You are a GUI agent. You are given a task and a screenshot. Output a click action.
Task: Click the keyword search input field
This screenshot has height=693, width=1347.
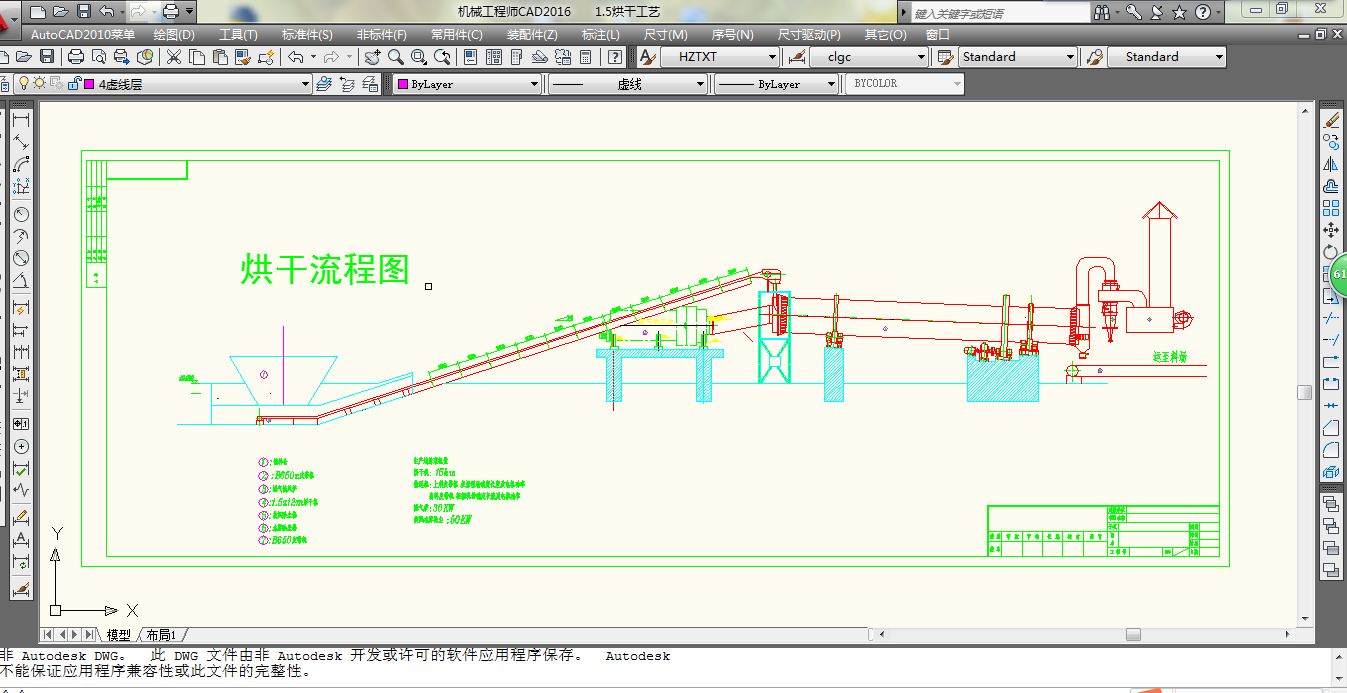(1001, 13)
